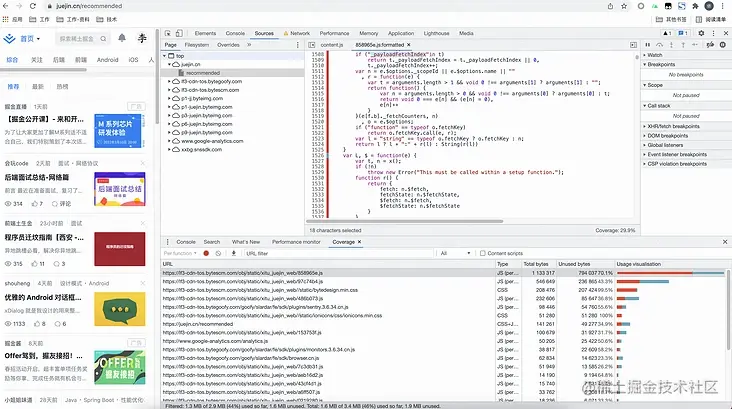This screenshot has width=732, height=409.
Task: Toggle the navigator sidebar icon beside content.js tab
Action: 311,45
